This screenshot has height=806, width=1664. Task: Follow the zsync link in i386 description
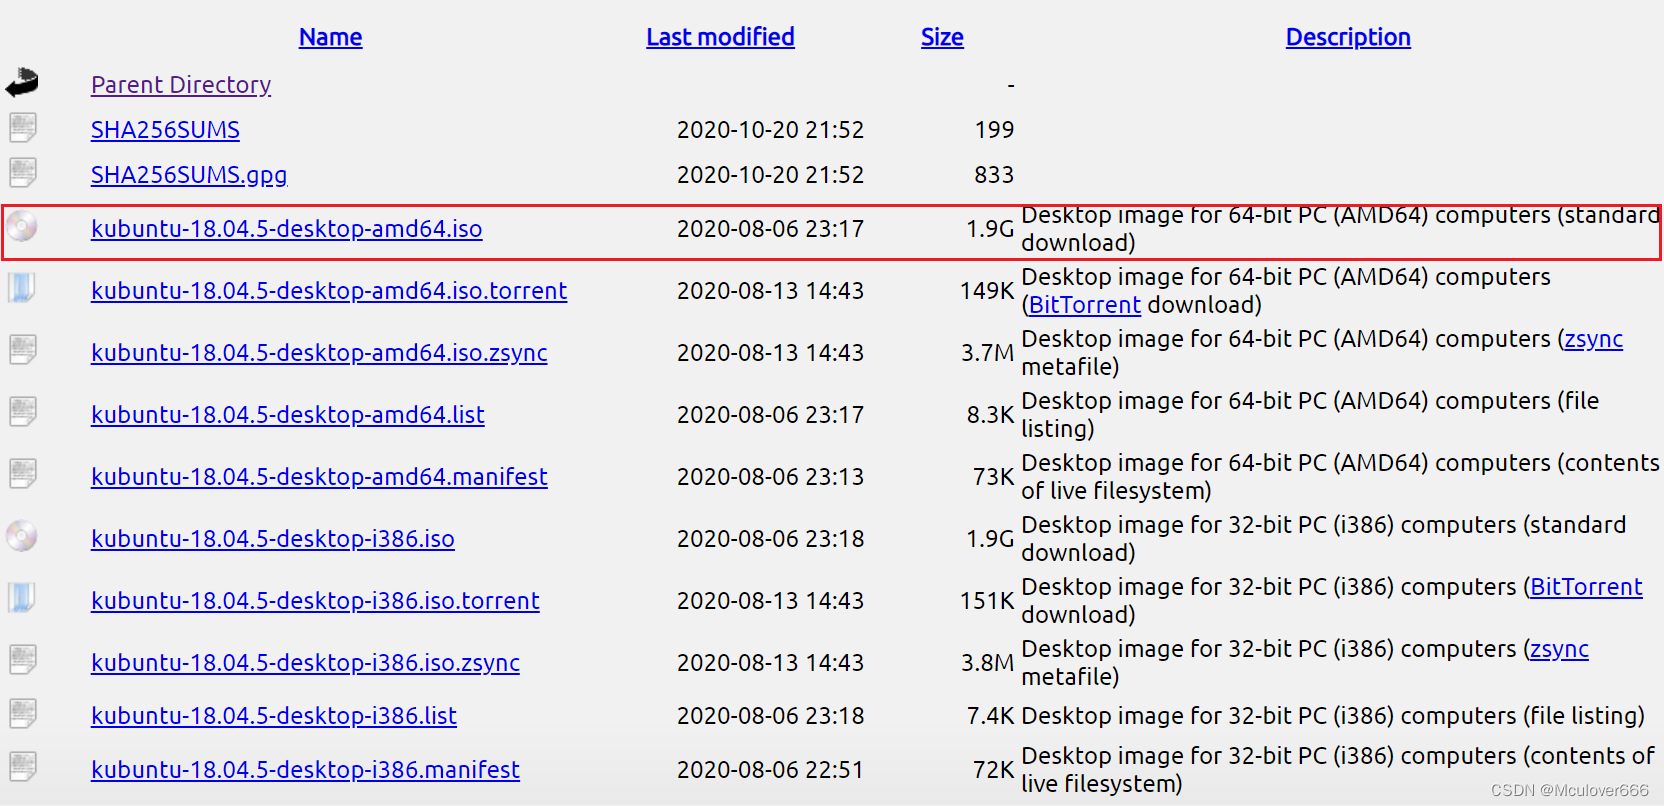pyautogui.click(x=1560, y=649)
